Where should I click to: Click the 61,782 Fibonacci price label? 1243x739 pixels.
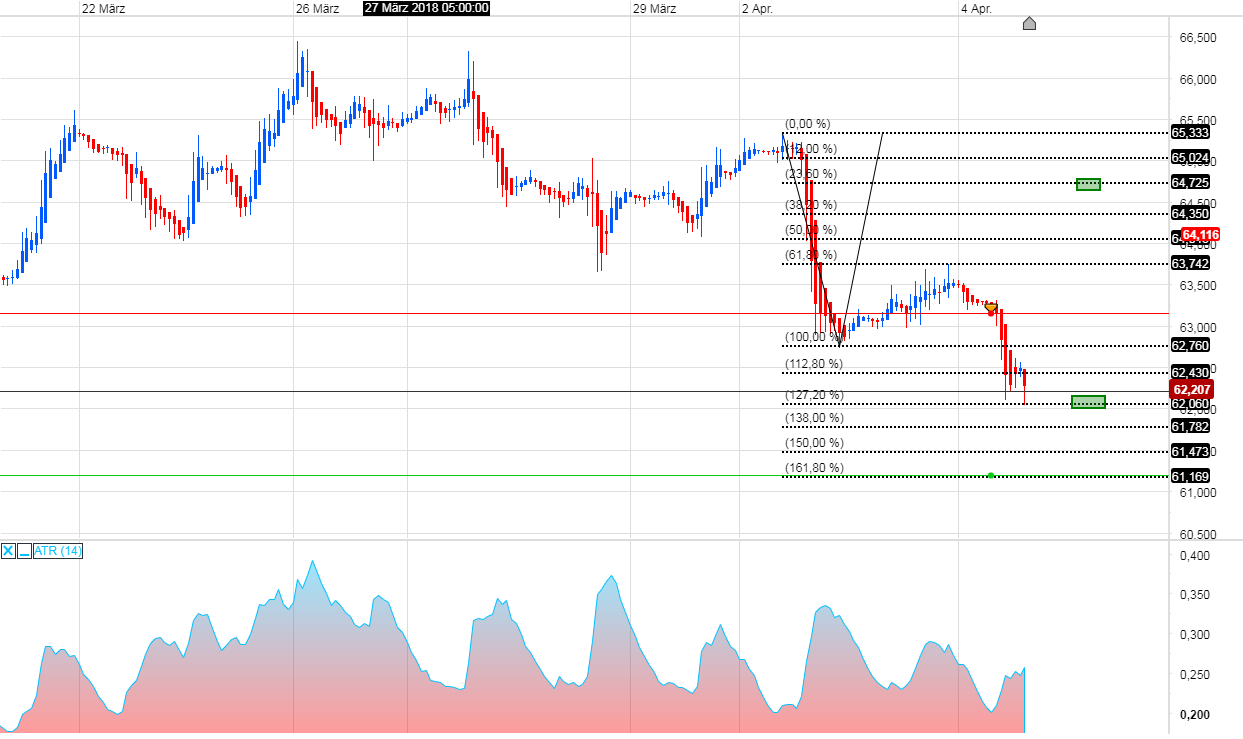pyautogui.click(x=1190, y=427)
